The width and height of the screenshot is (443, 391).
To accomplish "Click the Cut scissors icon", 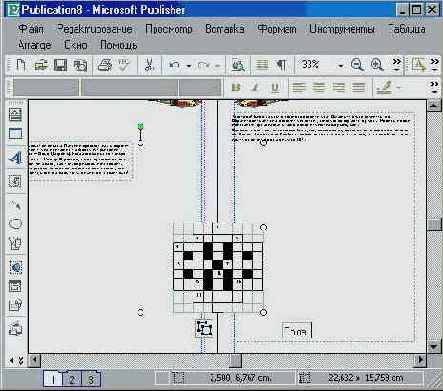I will [149, 65].
